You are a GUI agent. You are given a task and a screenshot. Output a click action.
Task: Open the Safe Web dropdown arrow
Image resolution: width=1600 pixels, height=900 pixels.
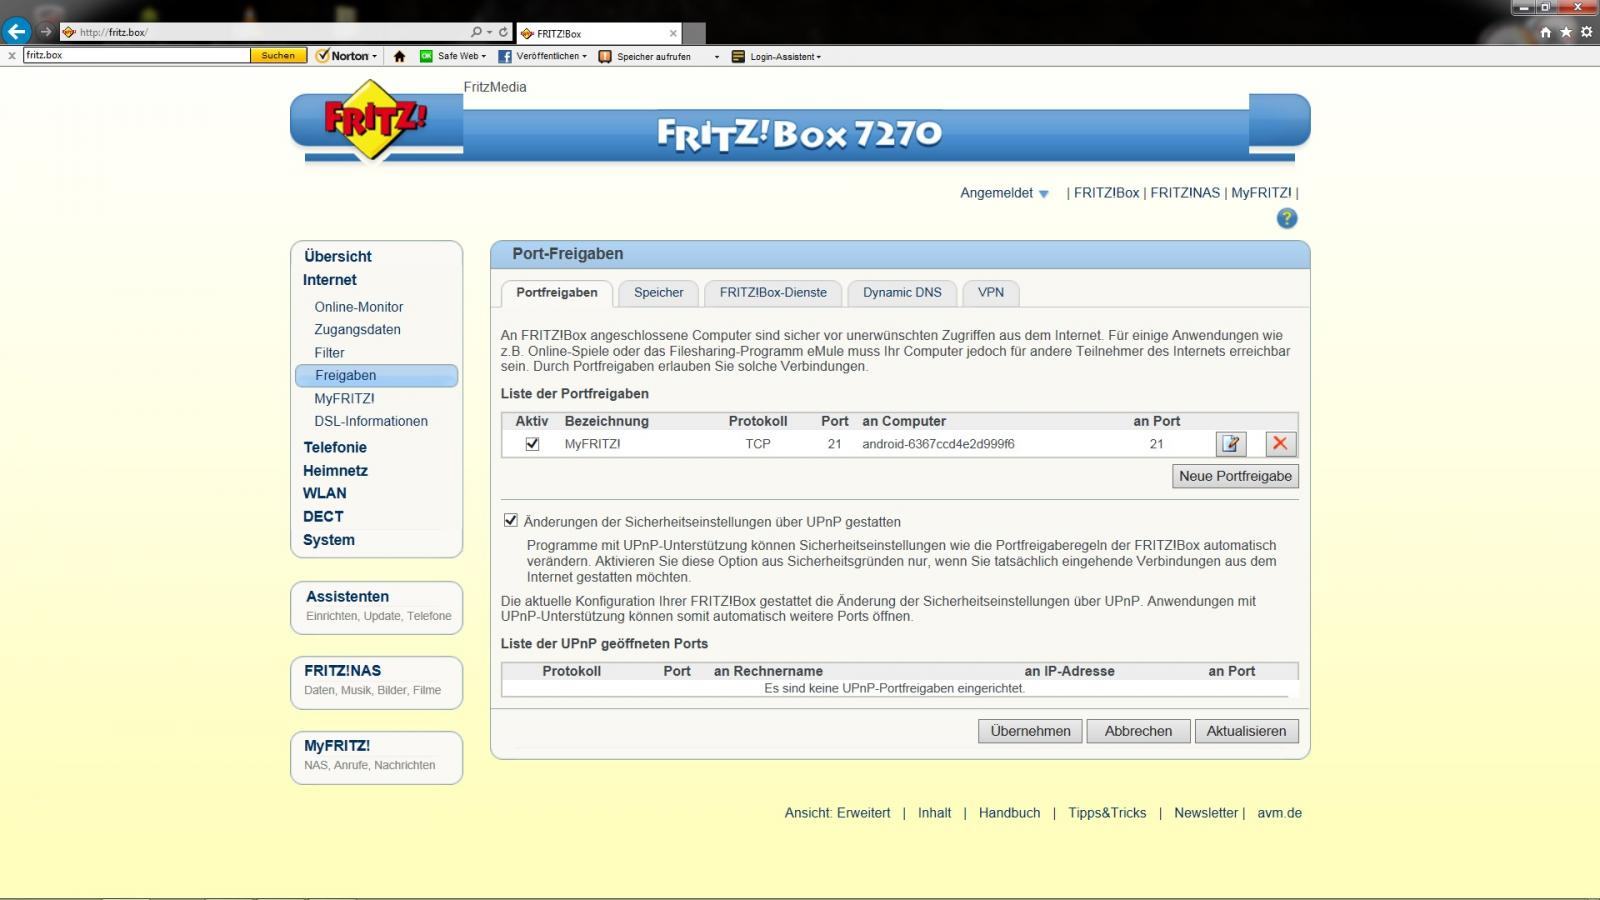tap(484, 57)
